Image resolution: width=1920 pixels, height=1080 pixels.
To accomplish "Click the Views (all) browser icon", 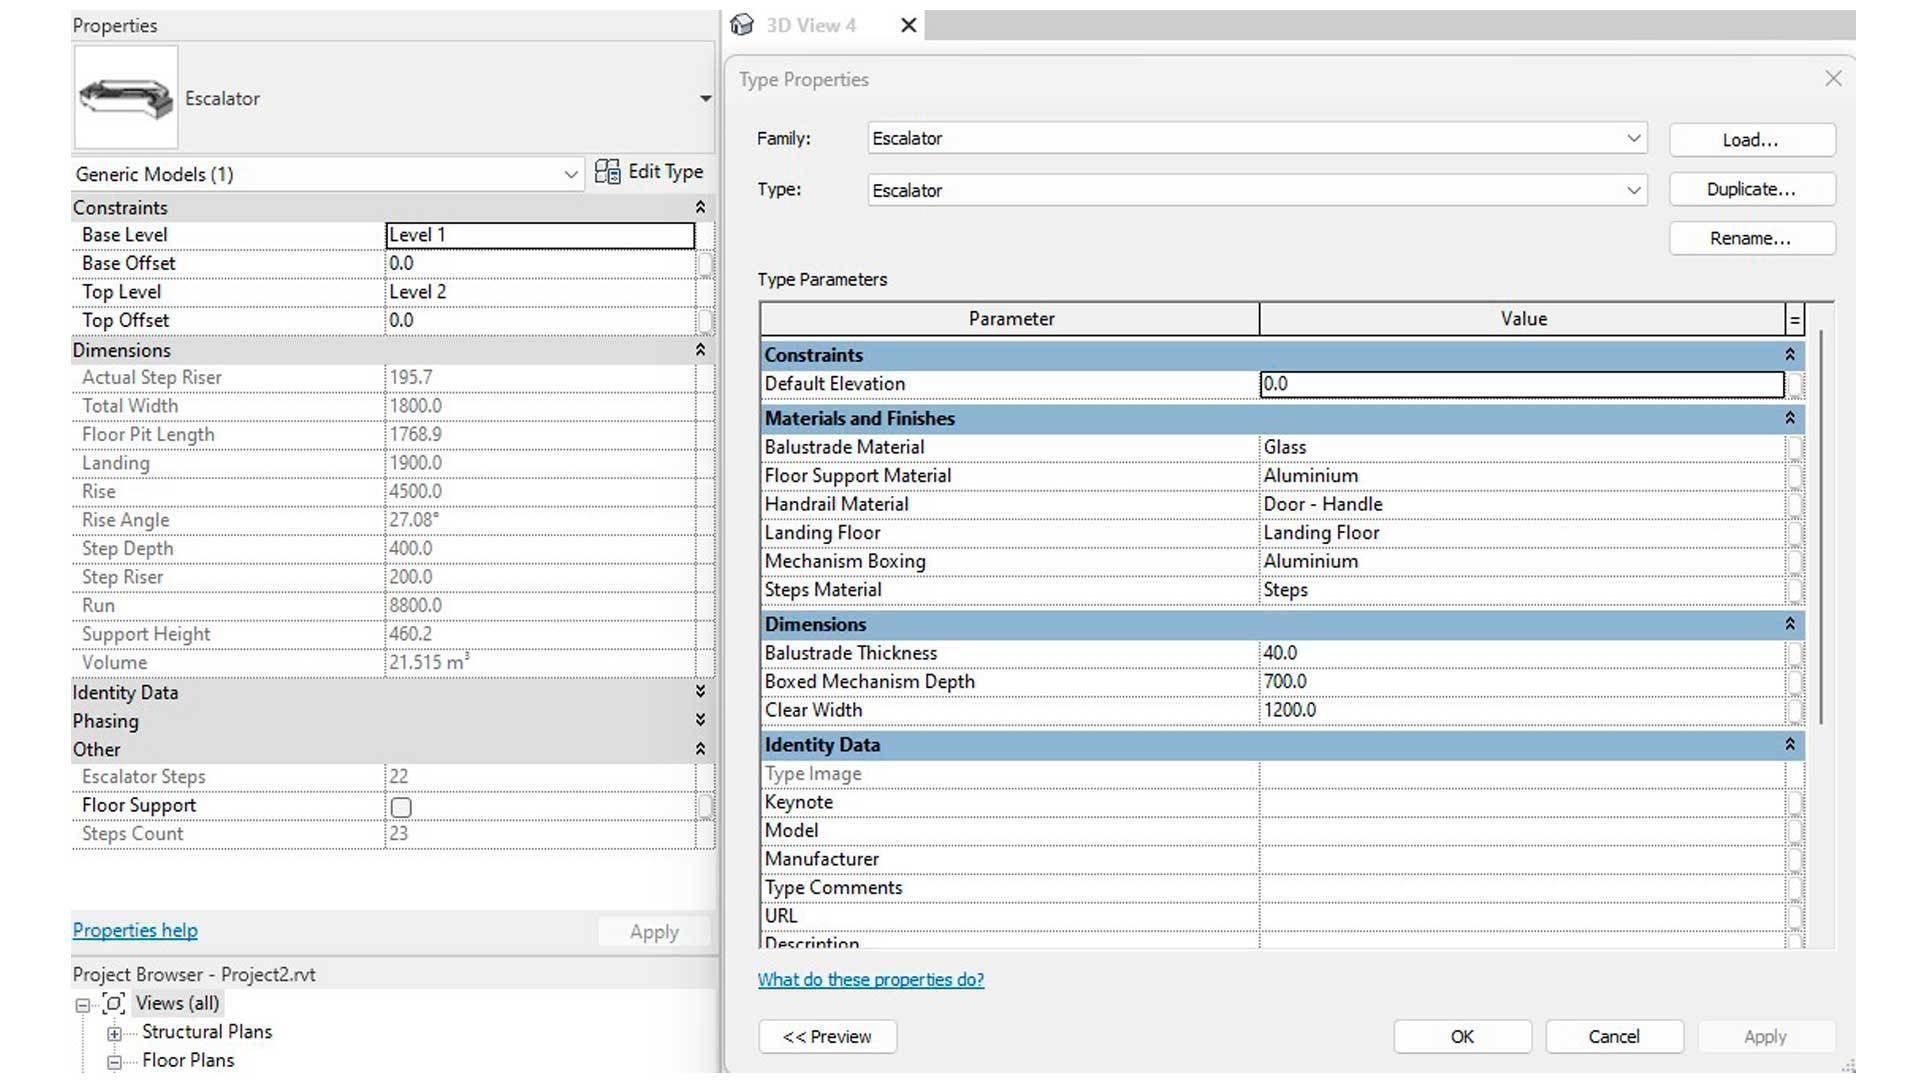I will tap(114, 1003).
